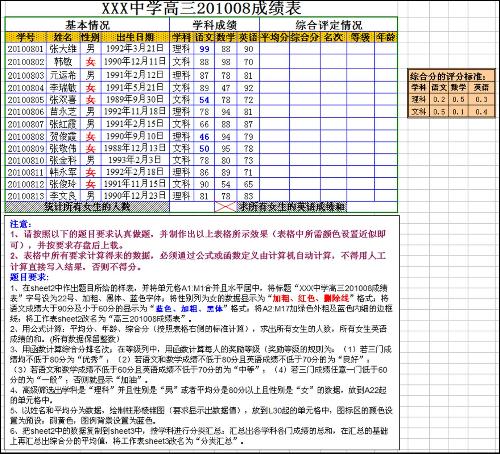
Task: Select the 年龄 column header
Action: tap(386, 37)
